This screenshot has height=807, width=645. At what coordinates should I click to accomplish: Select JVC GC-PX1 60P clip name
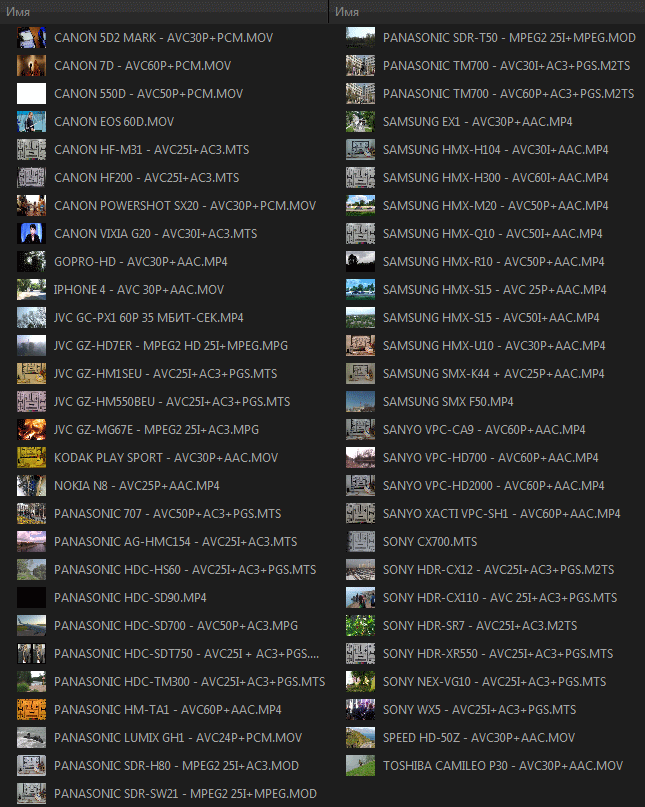coord(149,318)
